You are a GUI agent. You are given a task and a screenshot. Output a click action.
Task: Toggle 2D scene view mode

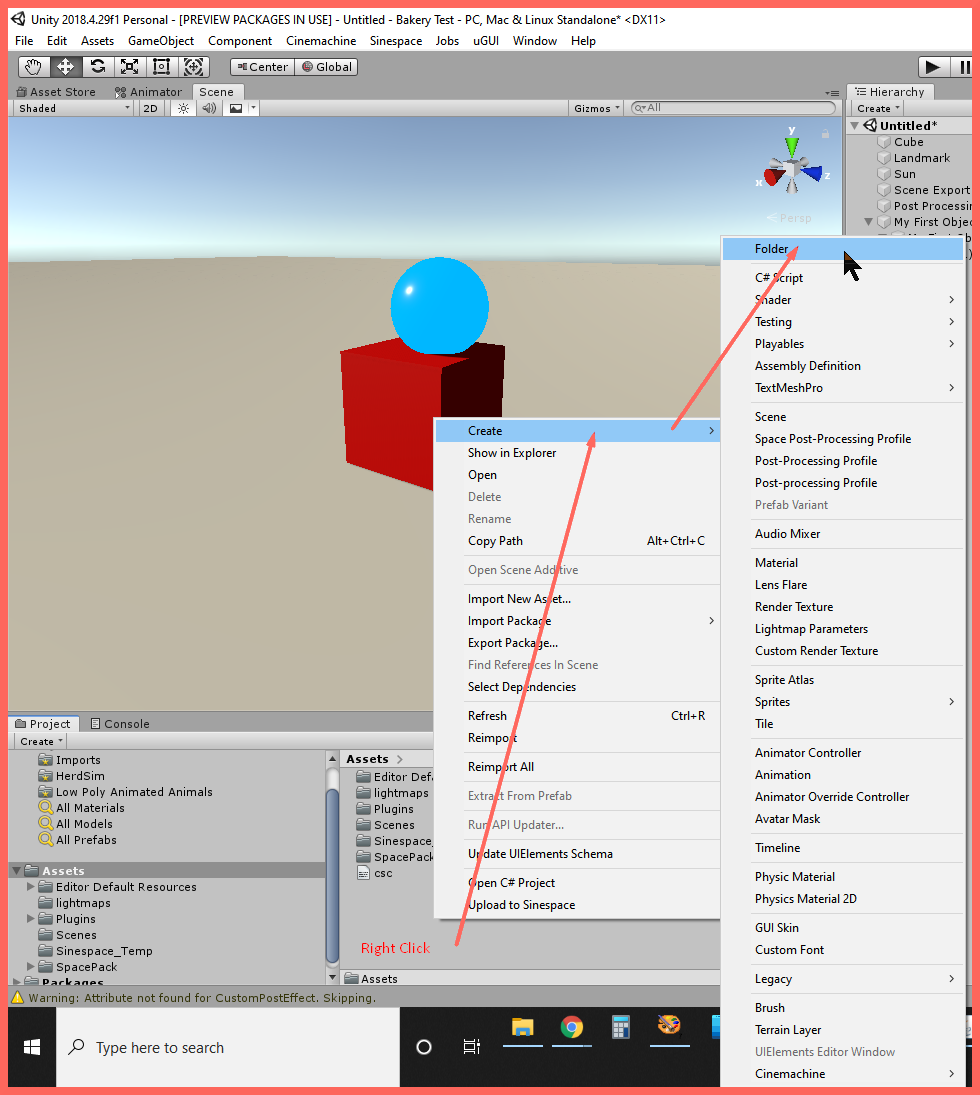(x=150, y=108)
